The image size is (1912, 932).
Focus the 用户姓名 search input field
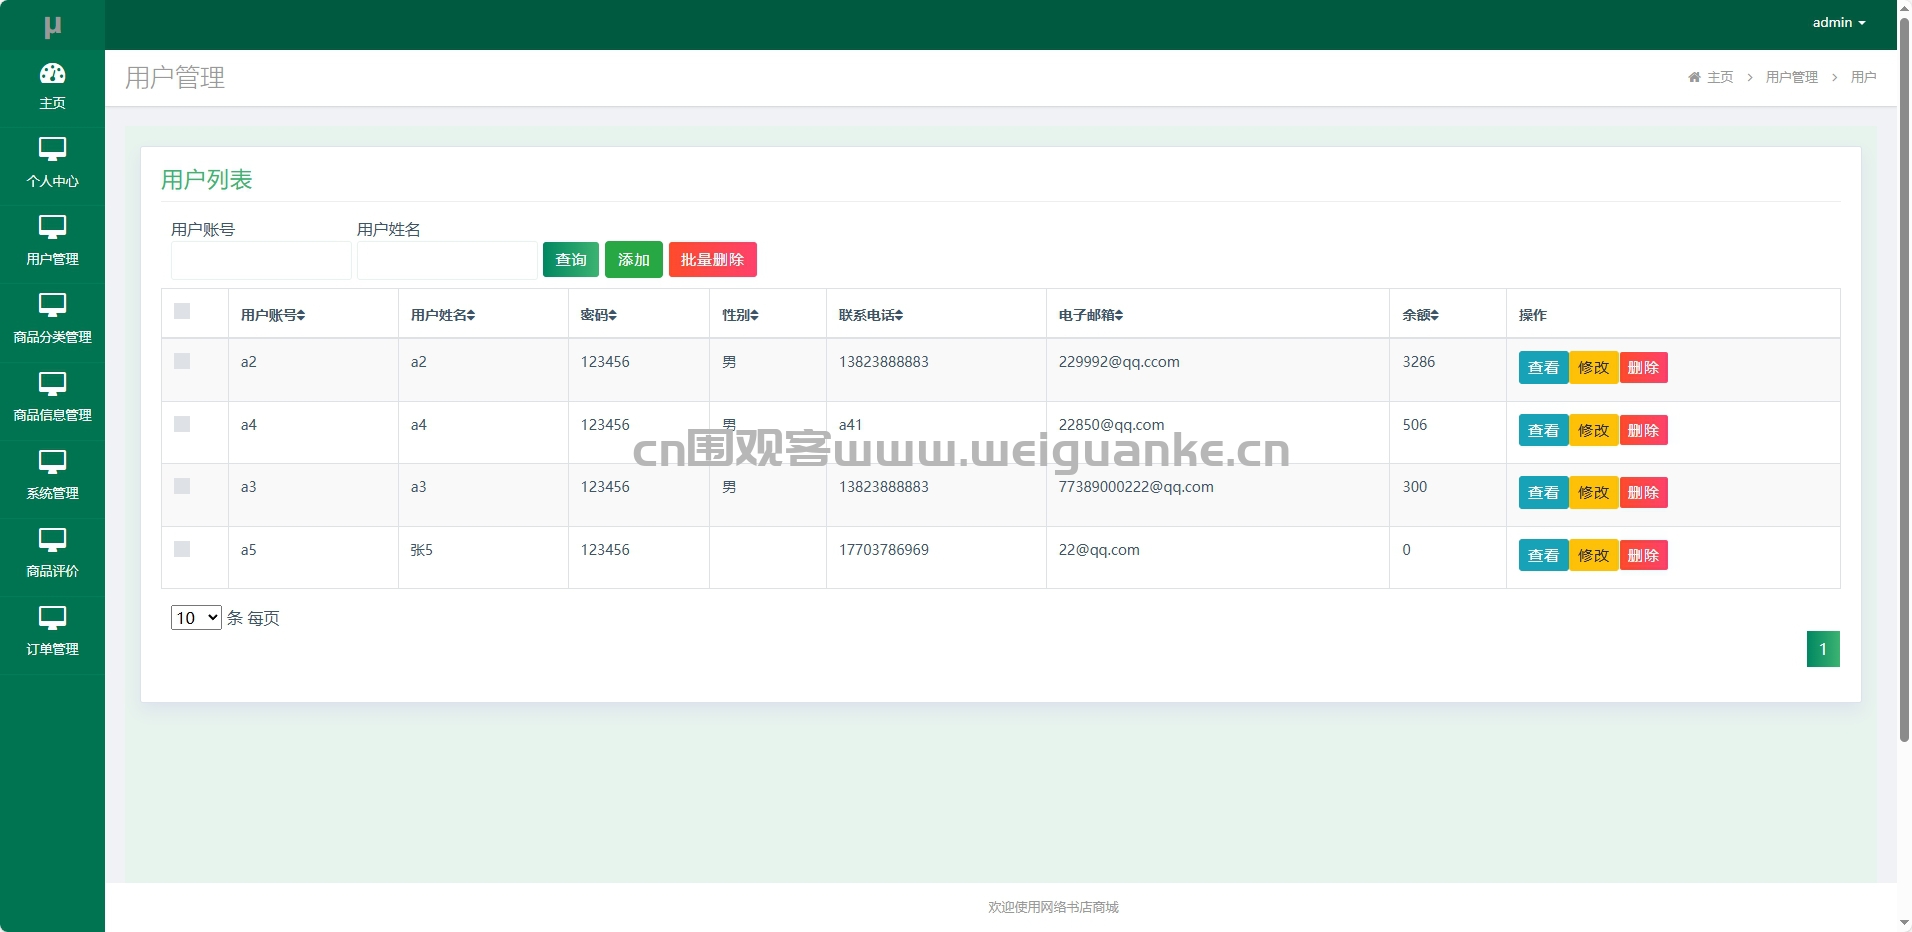pyautogui.click(x=447, y=260)
